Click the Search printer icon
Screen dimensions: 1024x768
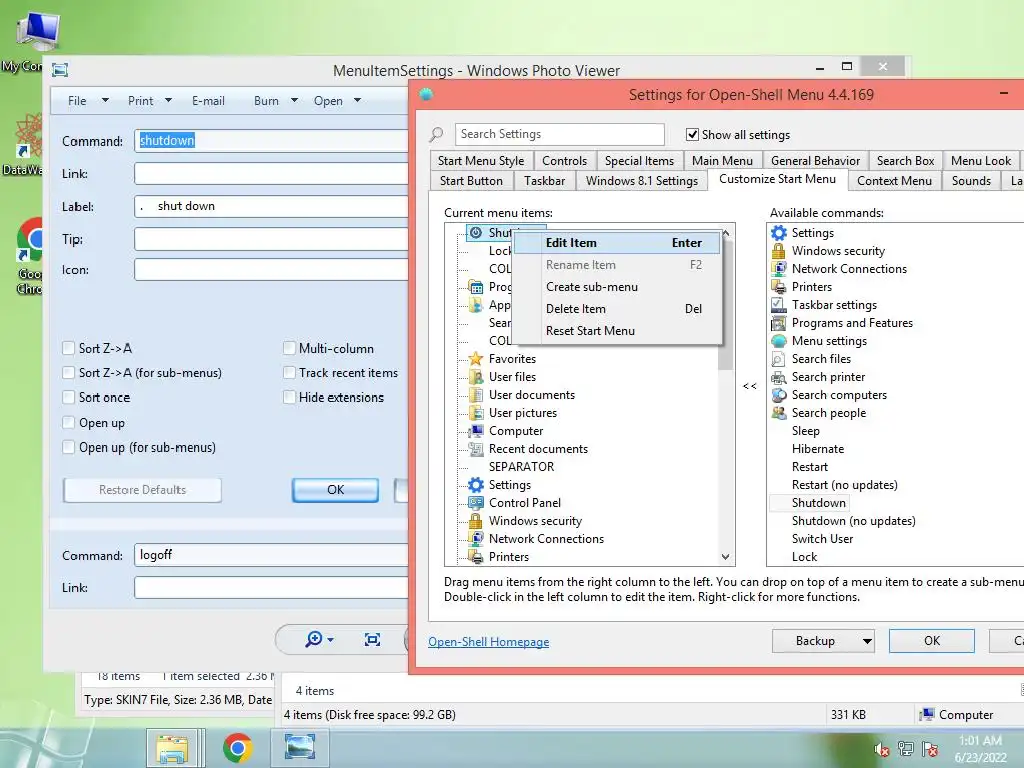(x=778, y=377)
